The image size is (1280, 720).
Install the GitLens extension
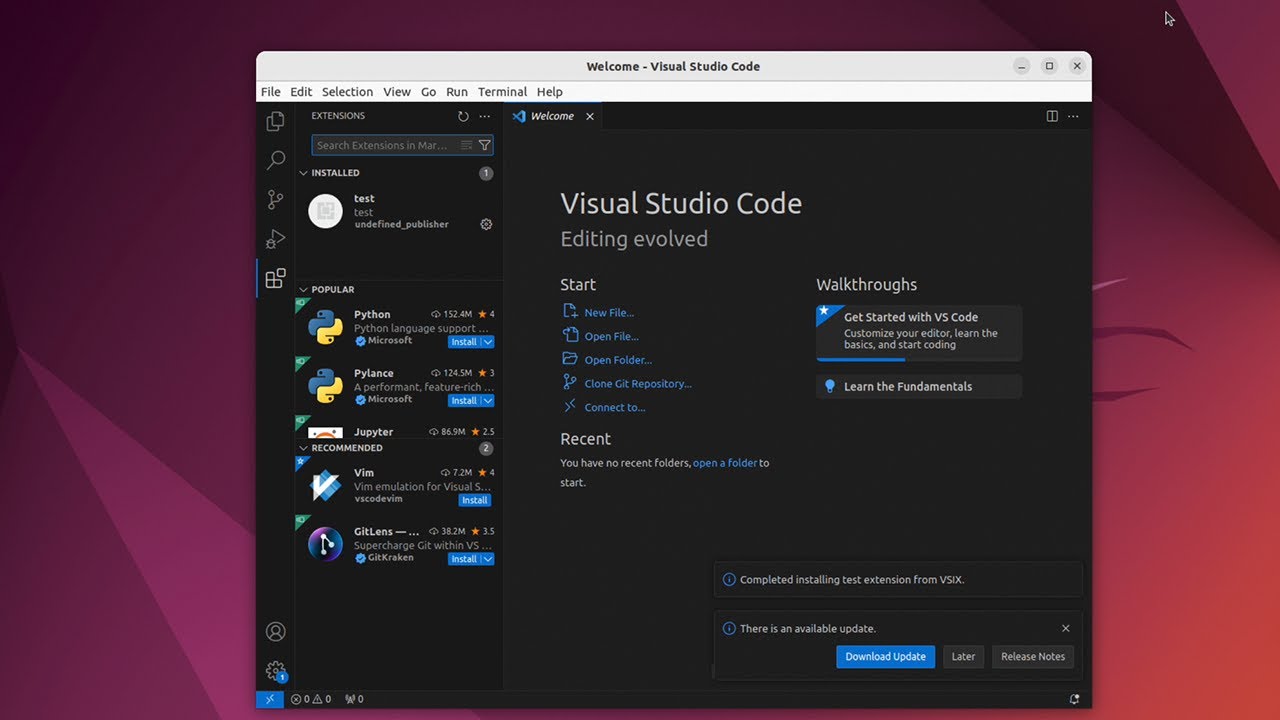pos(464,559)
